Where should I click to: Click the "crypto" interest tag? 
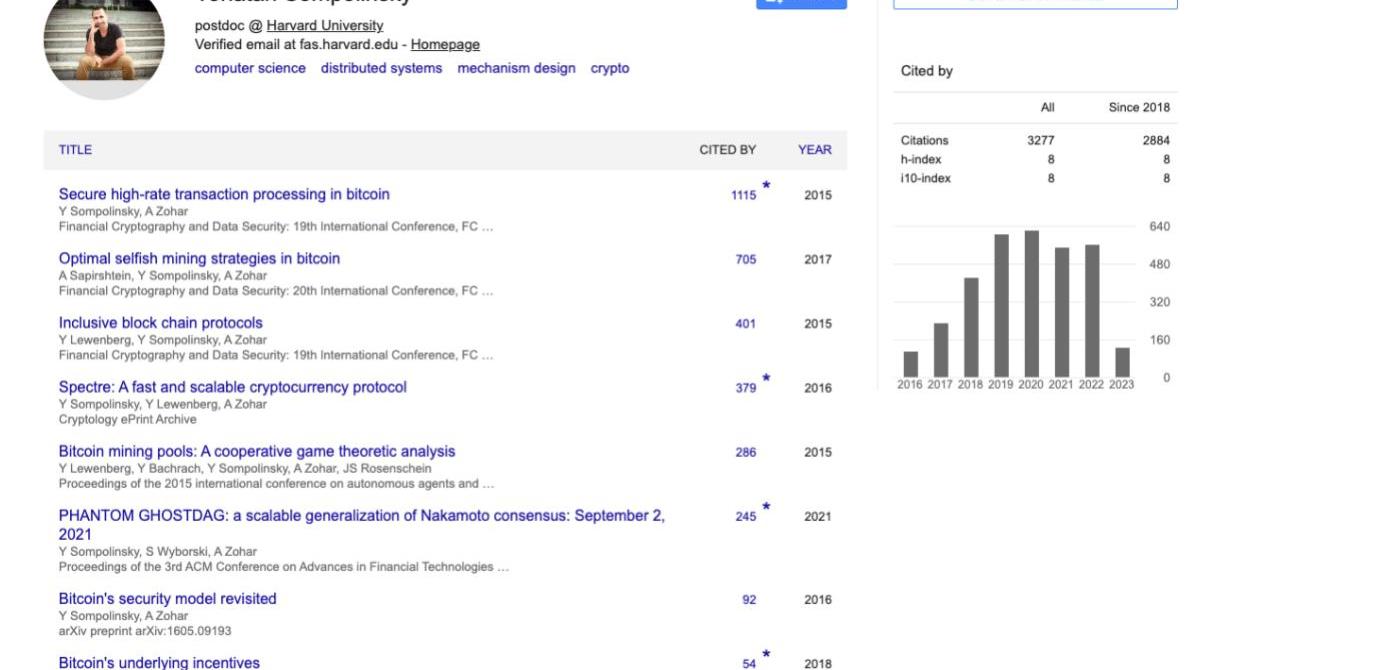click(x=610, y=69)
